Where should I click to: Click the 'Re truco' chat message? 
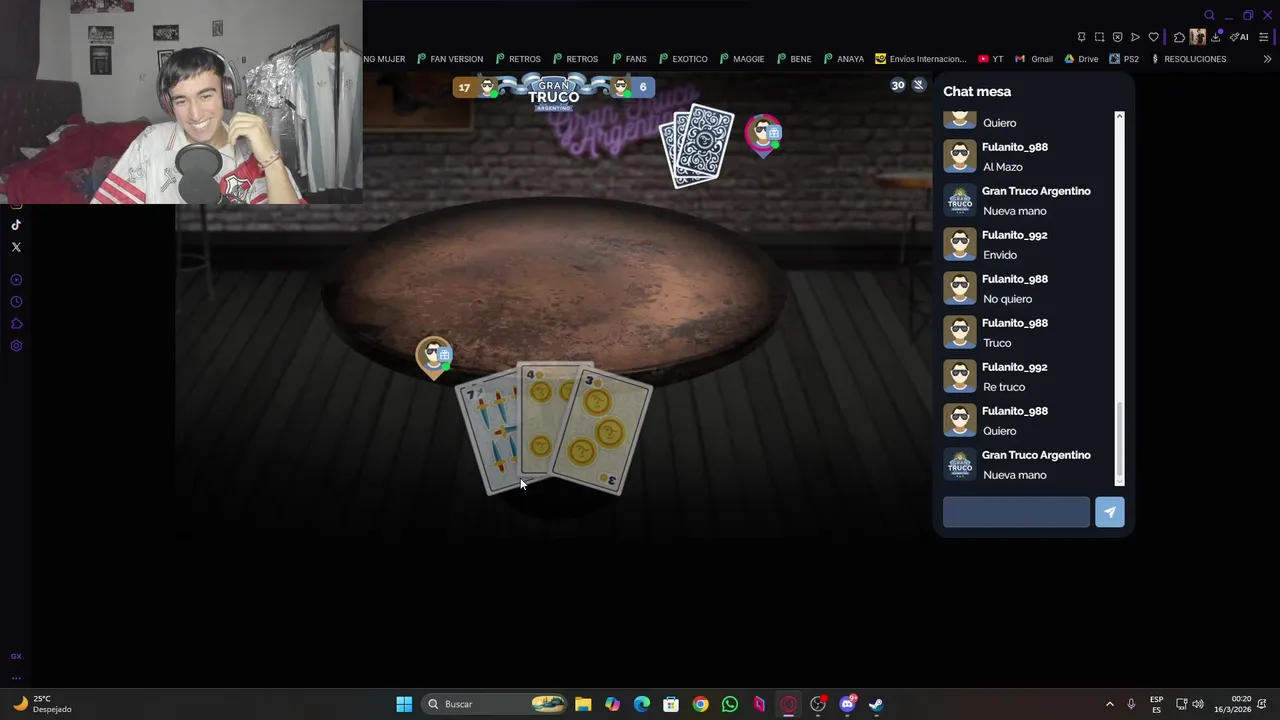coord(1004,387)
